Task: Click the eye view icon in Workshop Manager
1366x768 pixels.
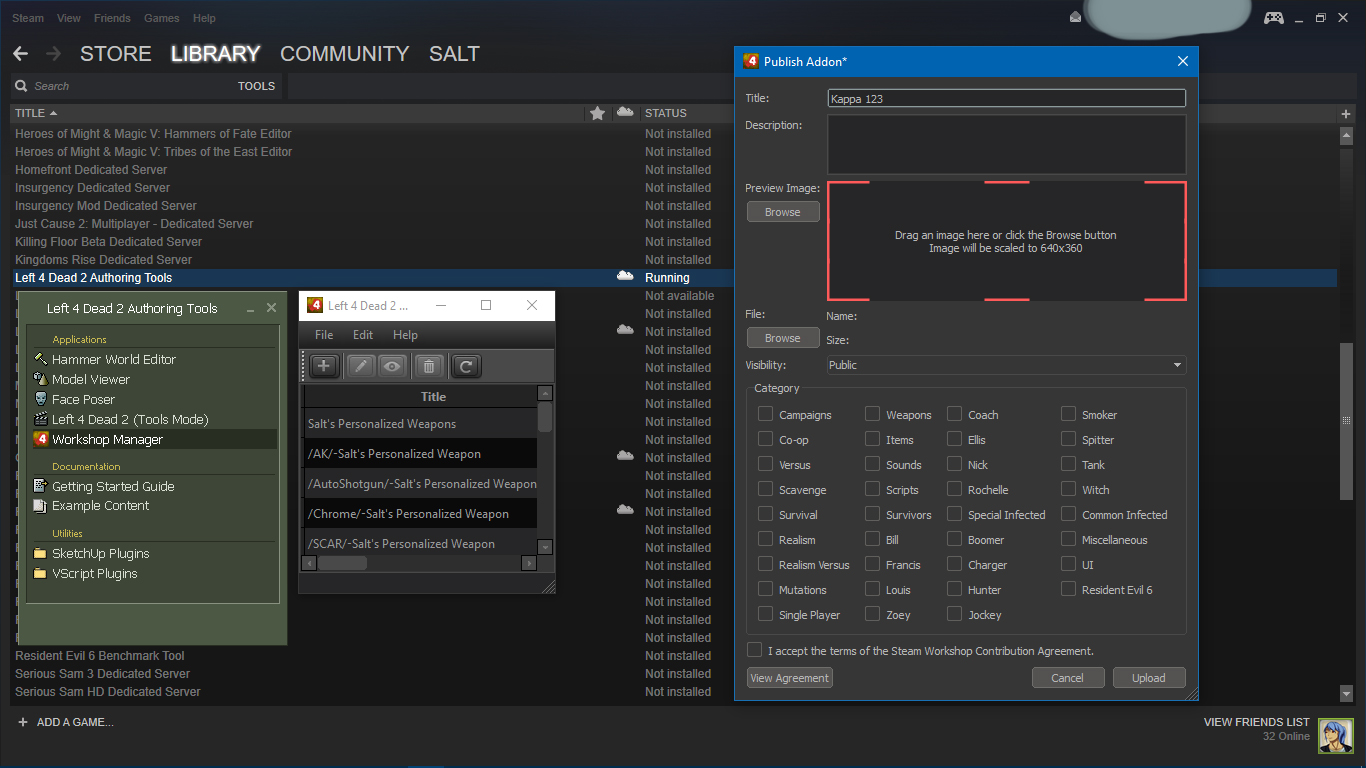Action: (x=391, y=366)
